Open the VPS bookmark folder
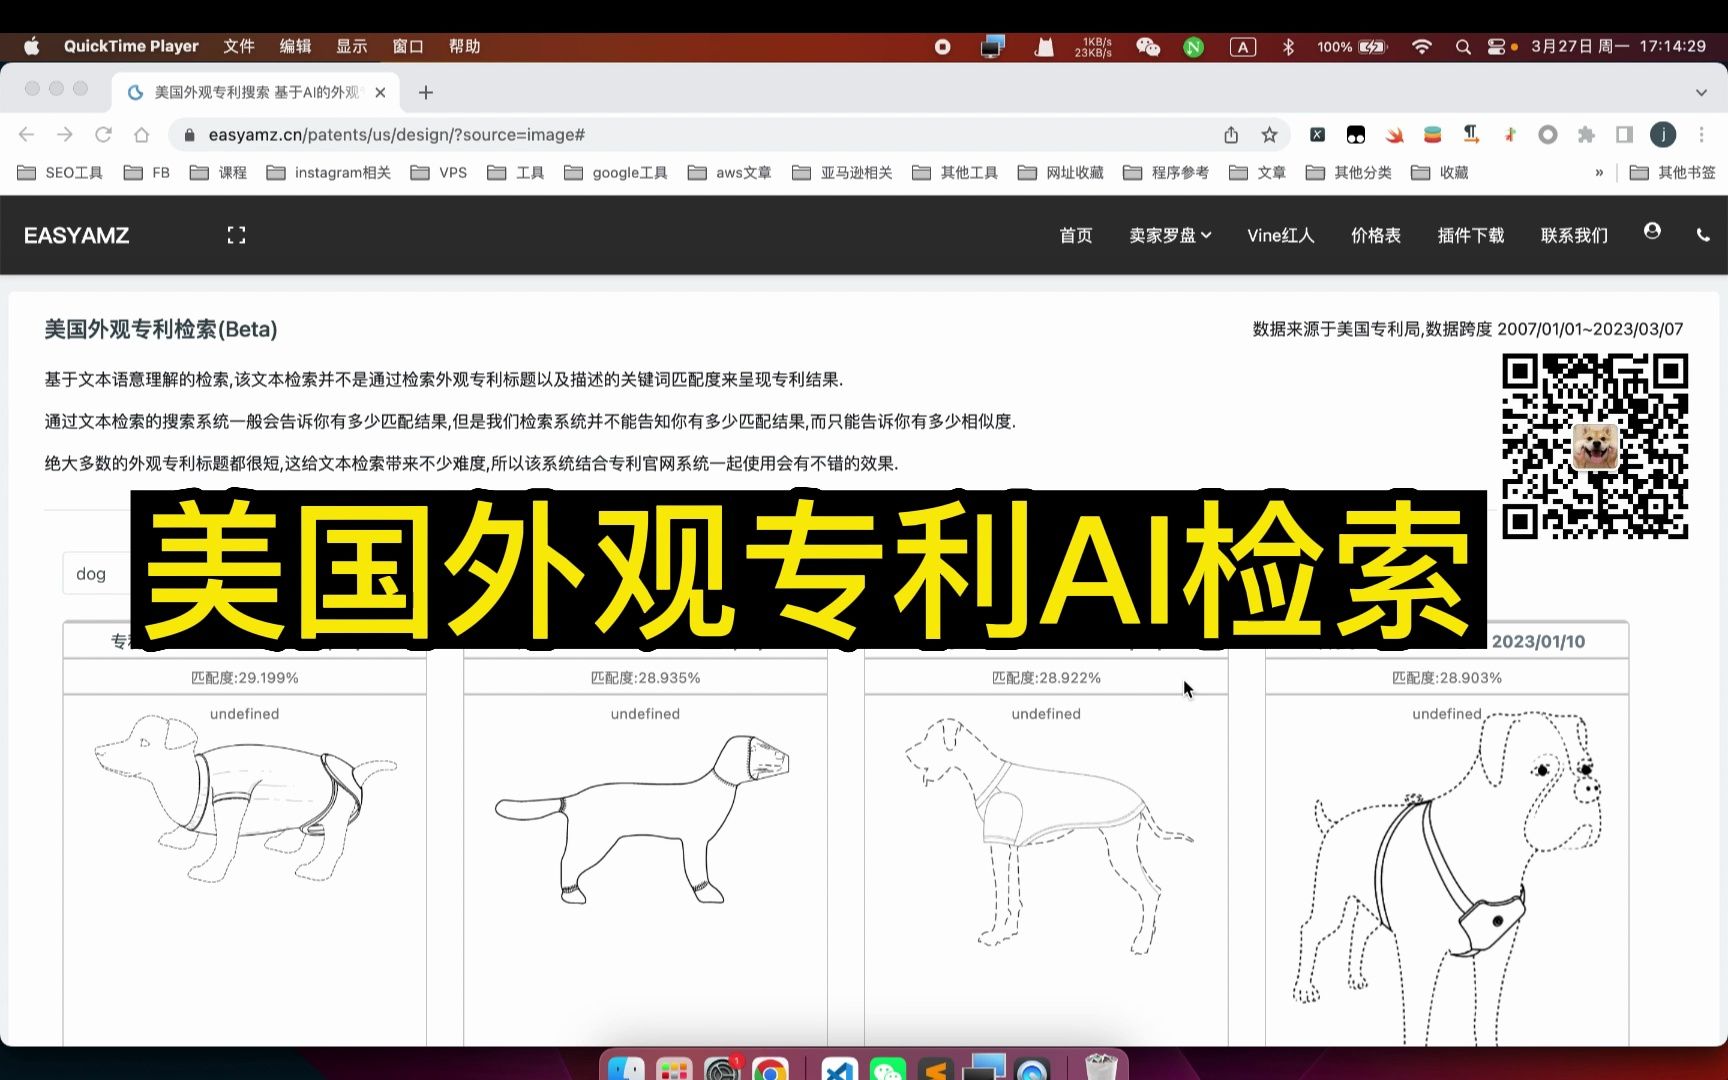The image size is (1728, 1080). (x=439, y=172)
